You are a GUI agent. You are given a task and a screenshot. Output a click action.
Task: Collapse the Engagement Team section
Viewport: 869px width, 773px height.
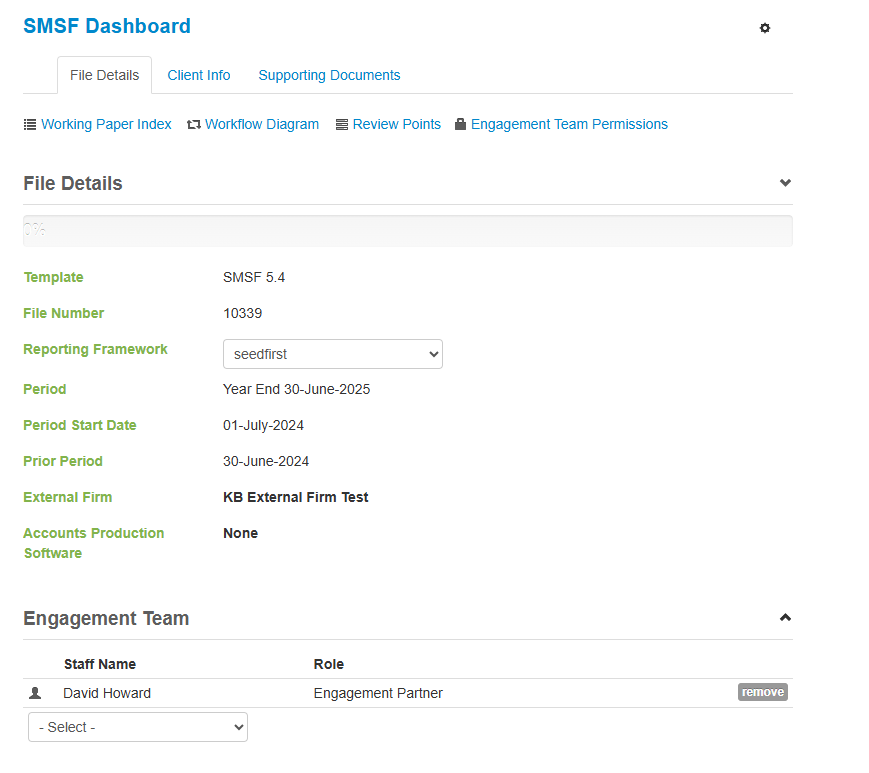pyautogui.click(x=785, y=617)
